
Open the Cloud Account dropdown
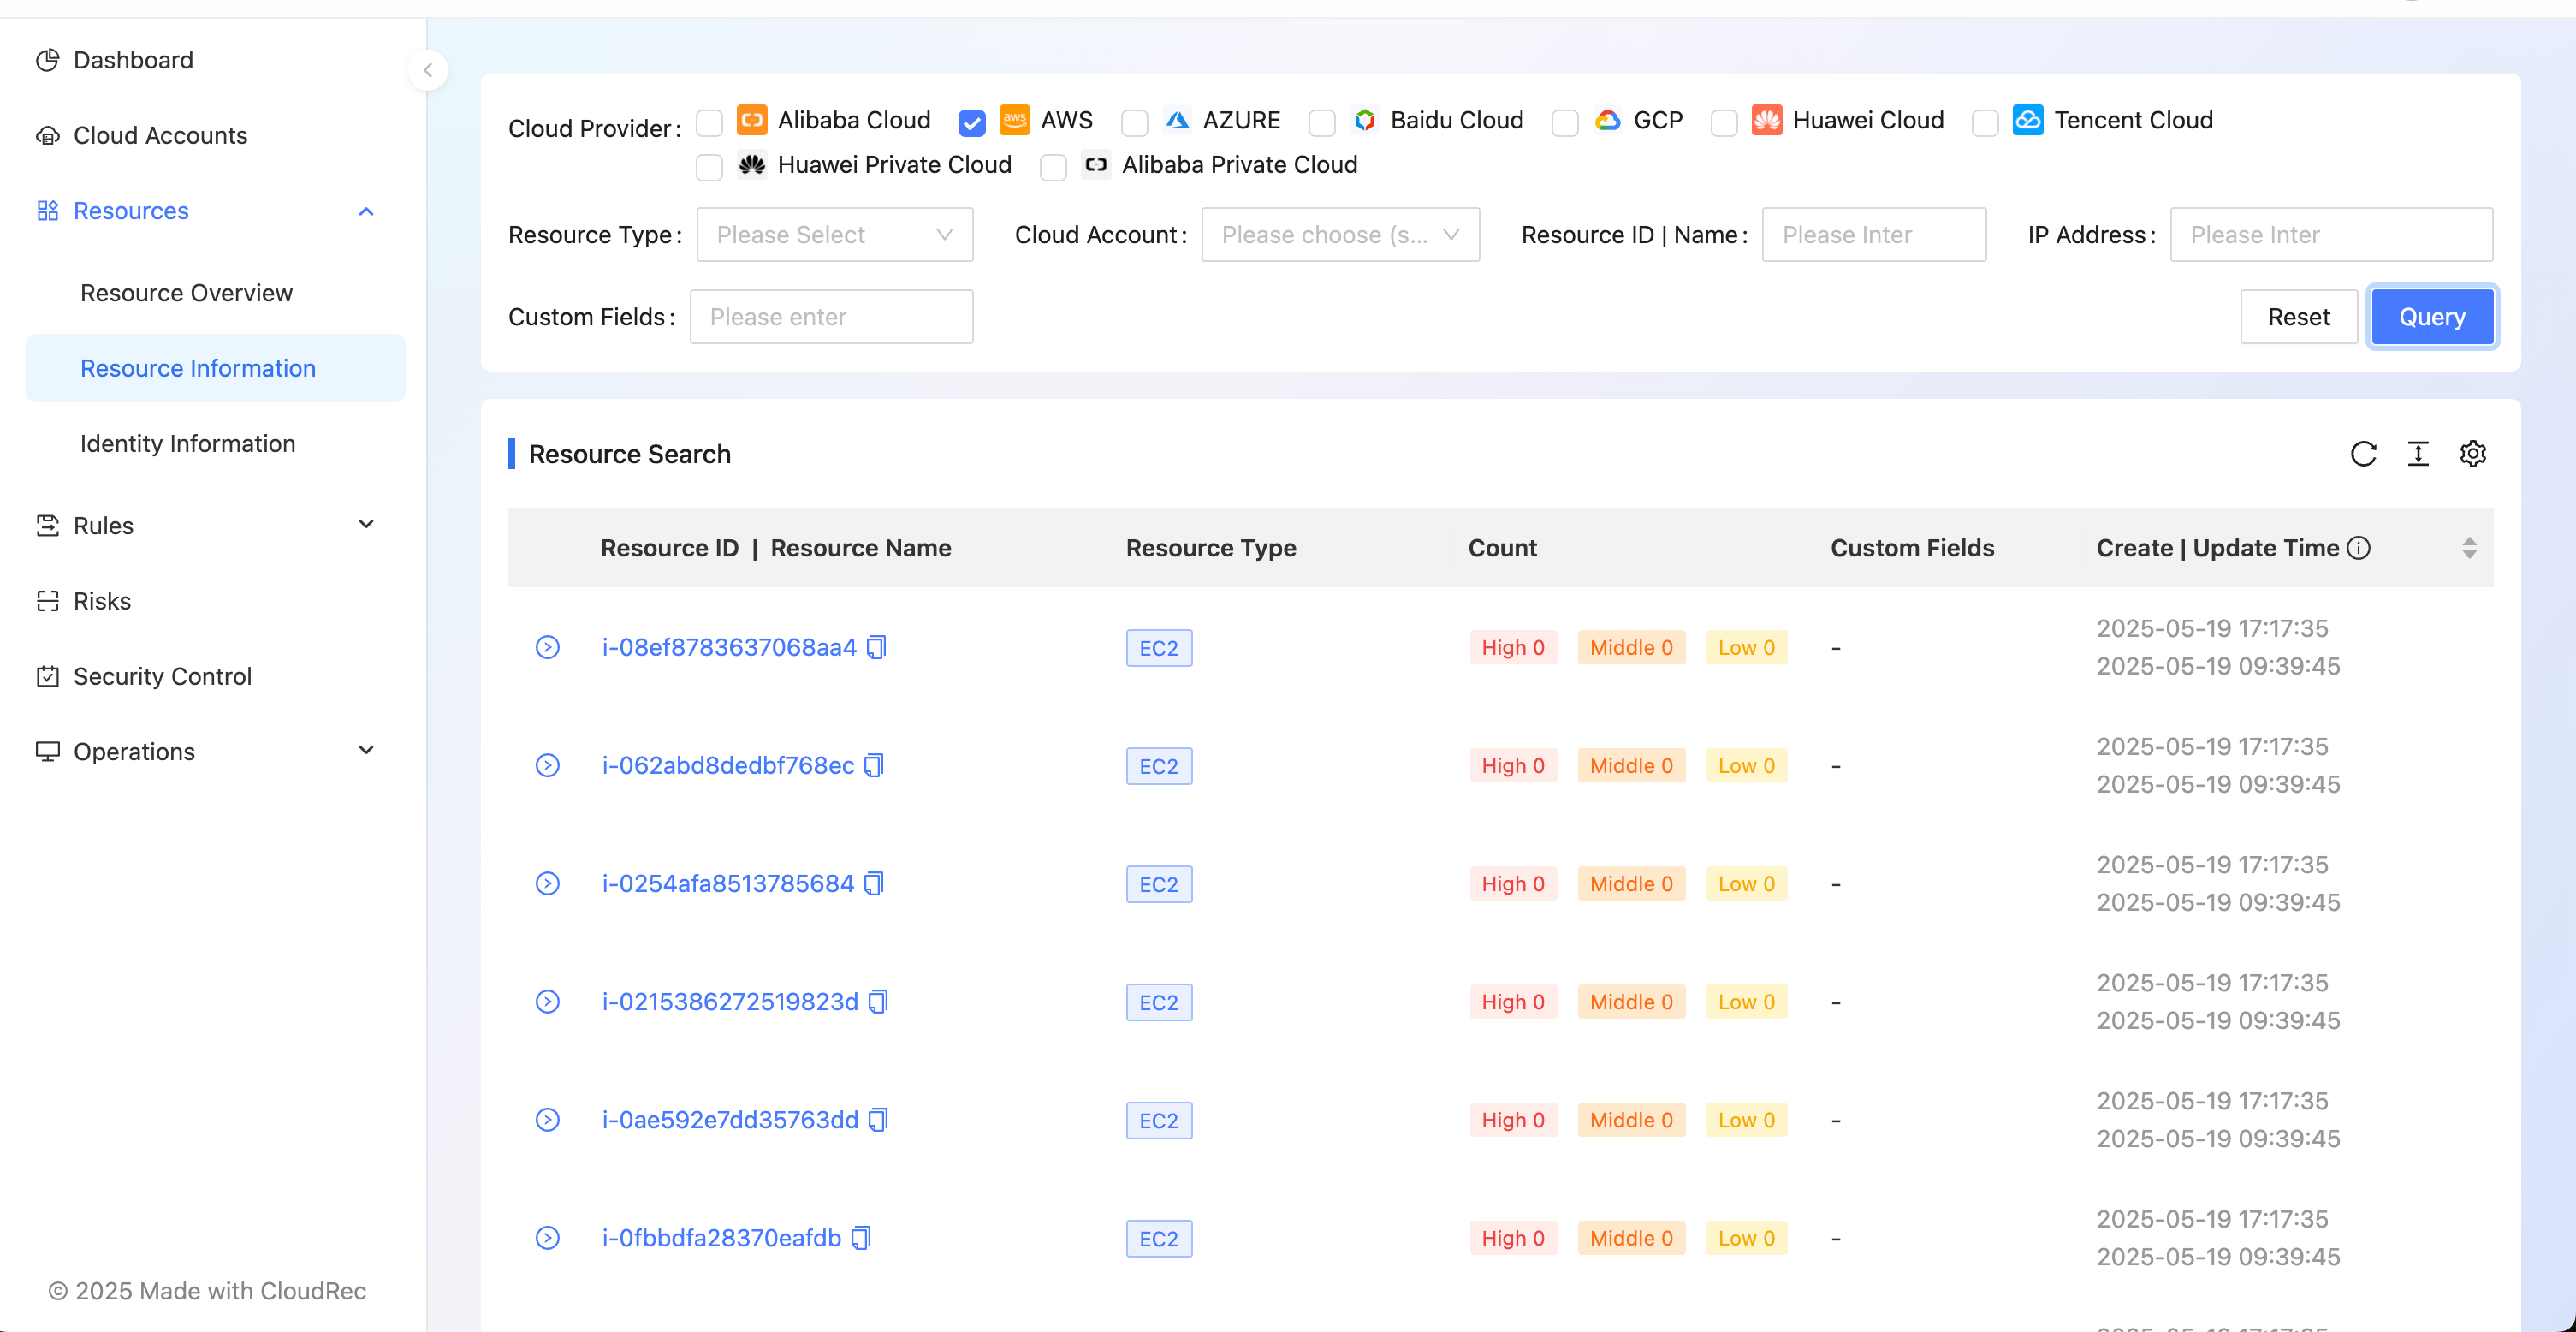click(1340, 235)
